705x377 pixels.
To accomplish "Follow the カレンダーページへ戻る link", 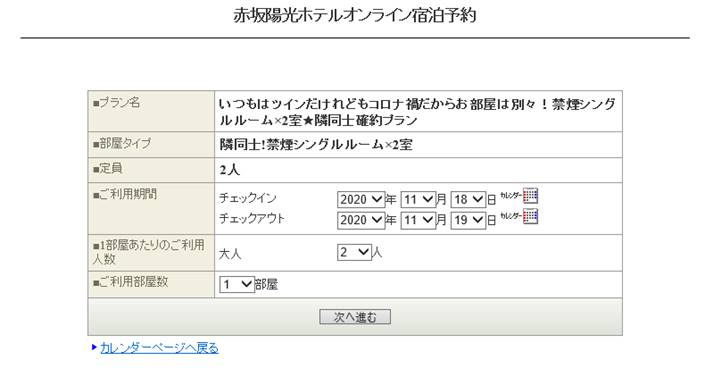I will click(x=159, y=348).
